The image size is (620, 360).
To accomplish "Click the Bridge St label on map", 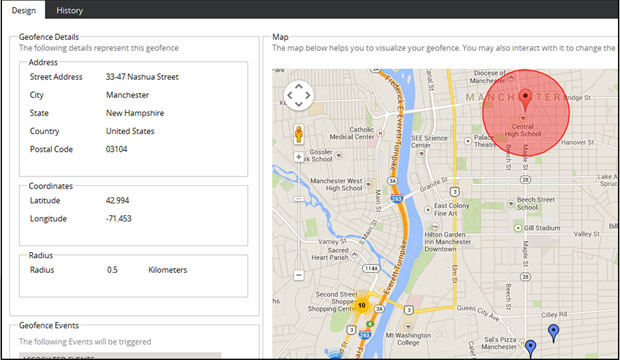I will pyautogui.click(x=577, y=97).
